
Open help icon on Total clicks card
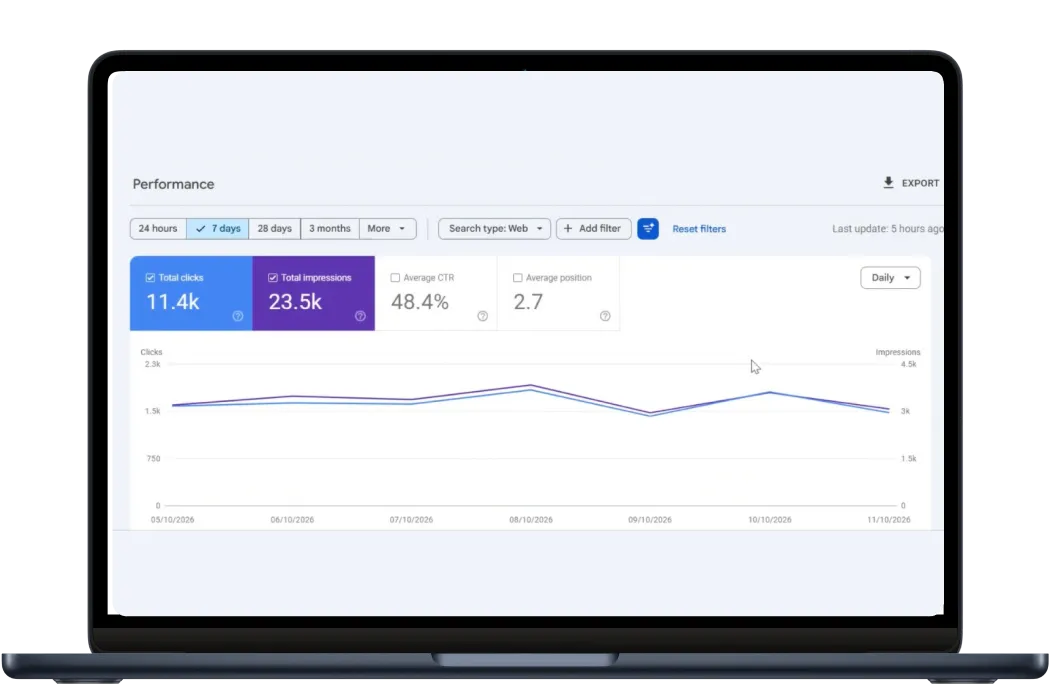238,316
